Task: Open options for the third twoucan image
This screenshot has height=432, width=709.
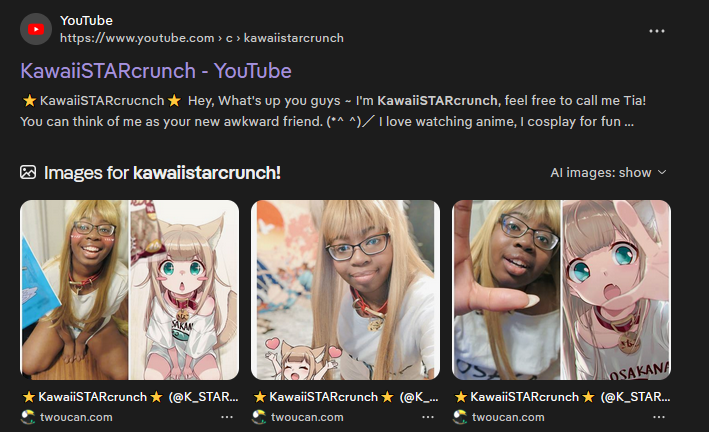Action: tap(659, 417)
